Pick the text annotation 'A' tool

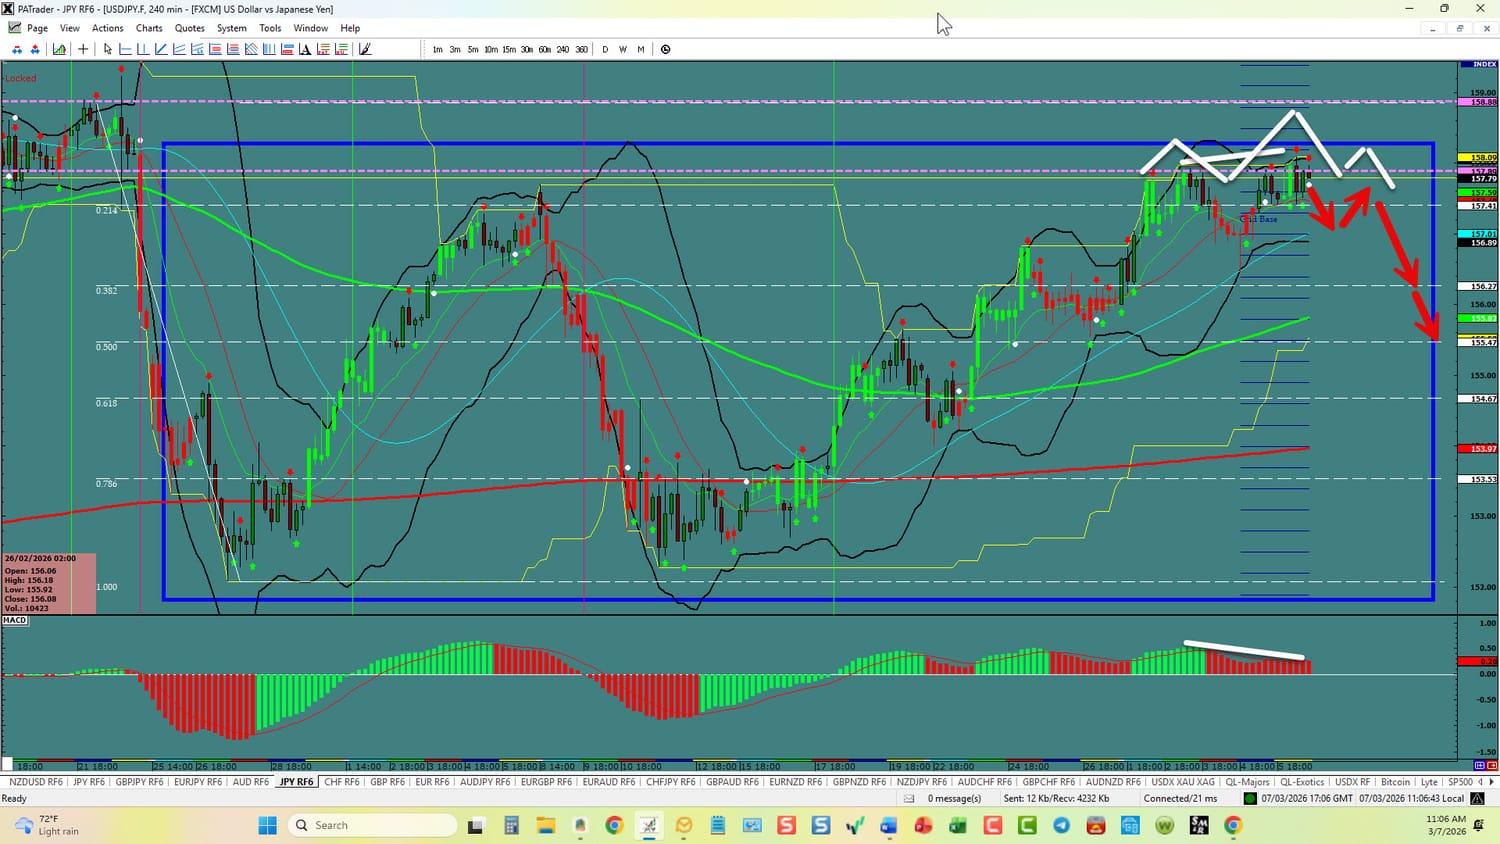pyautogui.click(x=305, y=49)
